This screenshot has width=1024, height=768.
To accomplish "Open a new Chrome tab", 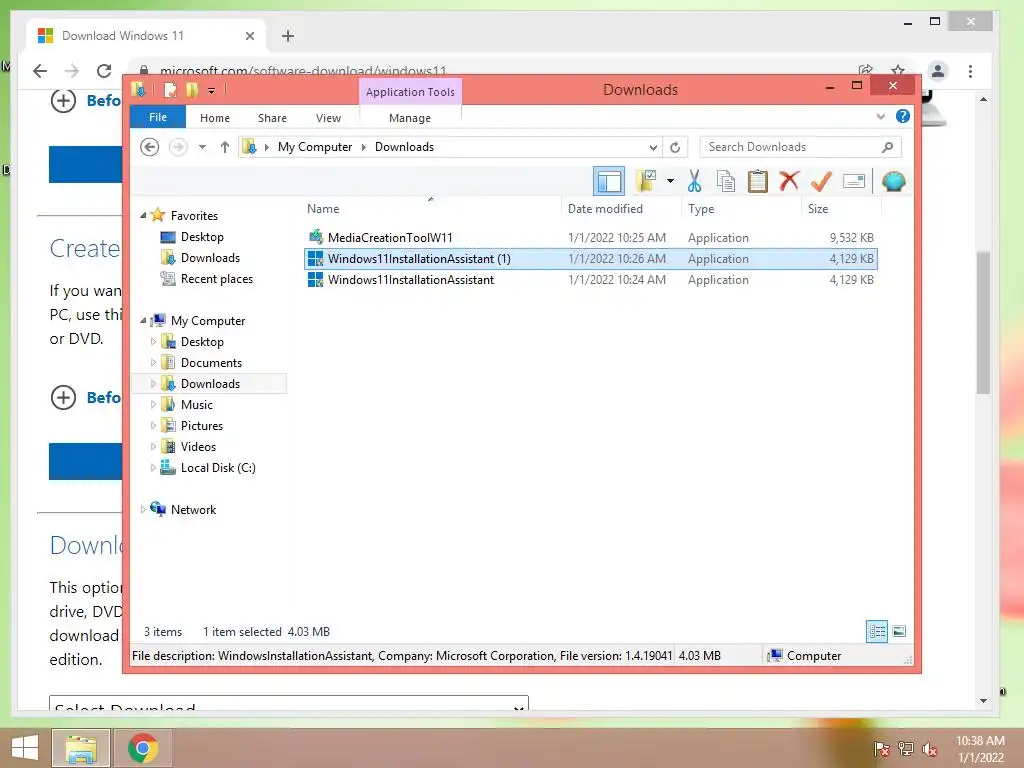I will 288,36.
